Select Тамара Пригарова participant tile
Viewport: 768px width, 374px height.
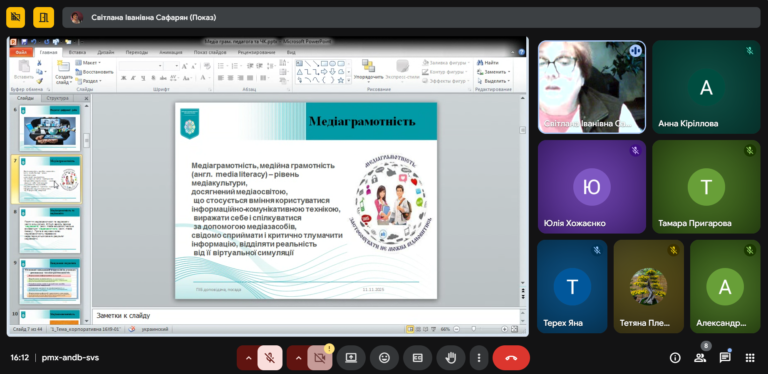click(x=706, y=187)
